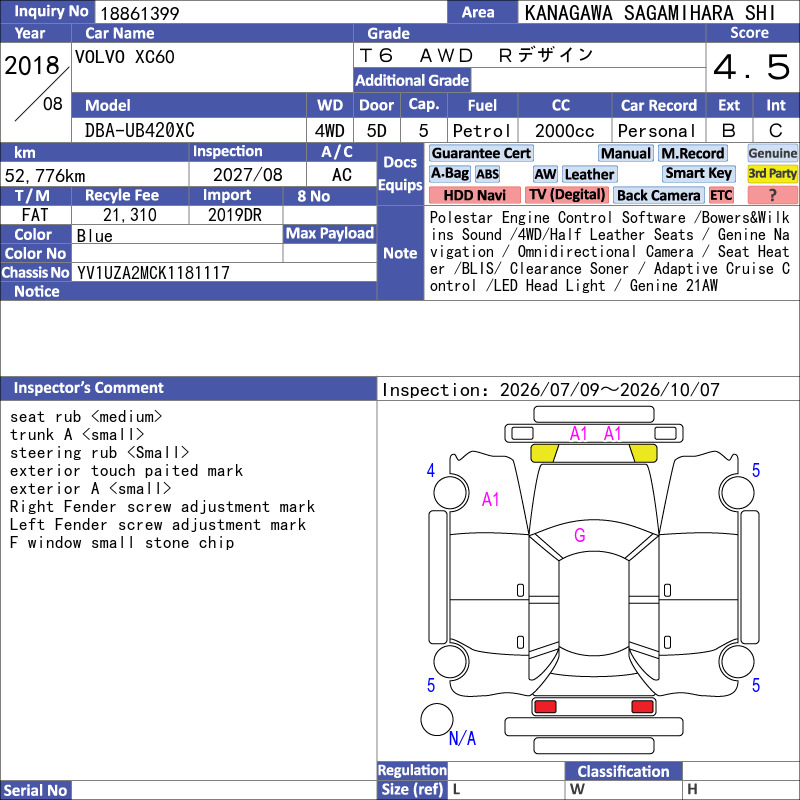Viewport: 800px width, 800px height.
Task: Click the red question mark badge
Action: pyautogui.click(x=772, y=195)
